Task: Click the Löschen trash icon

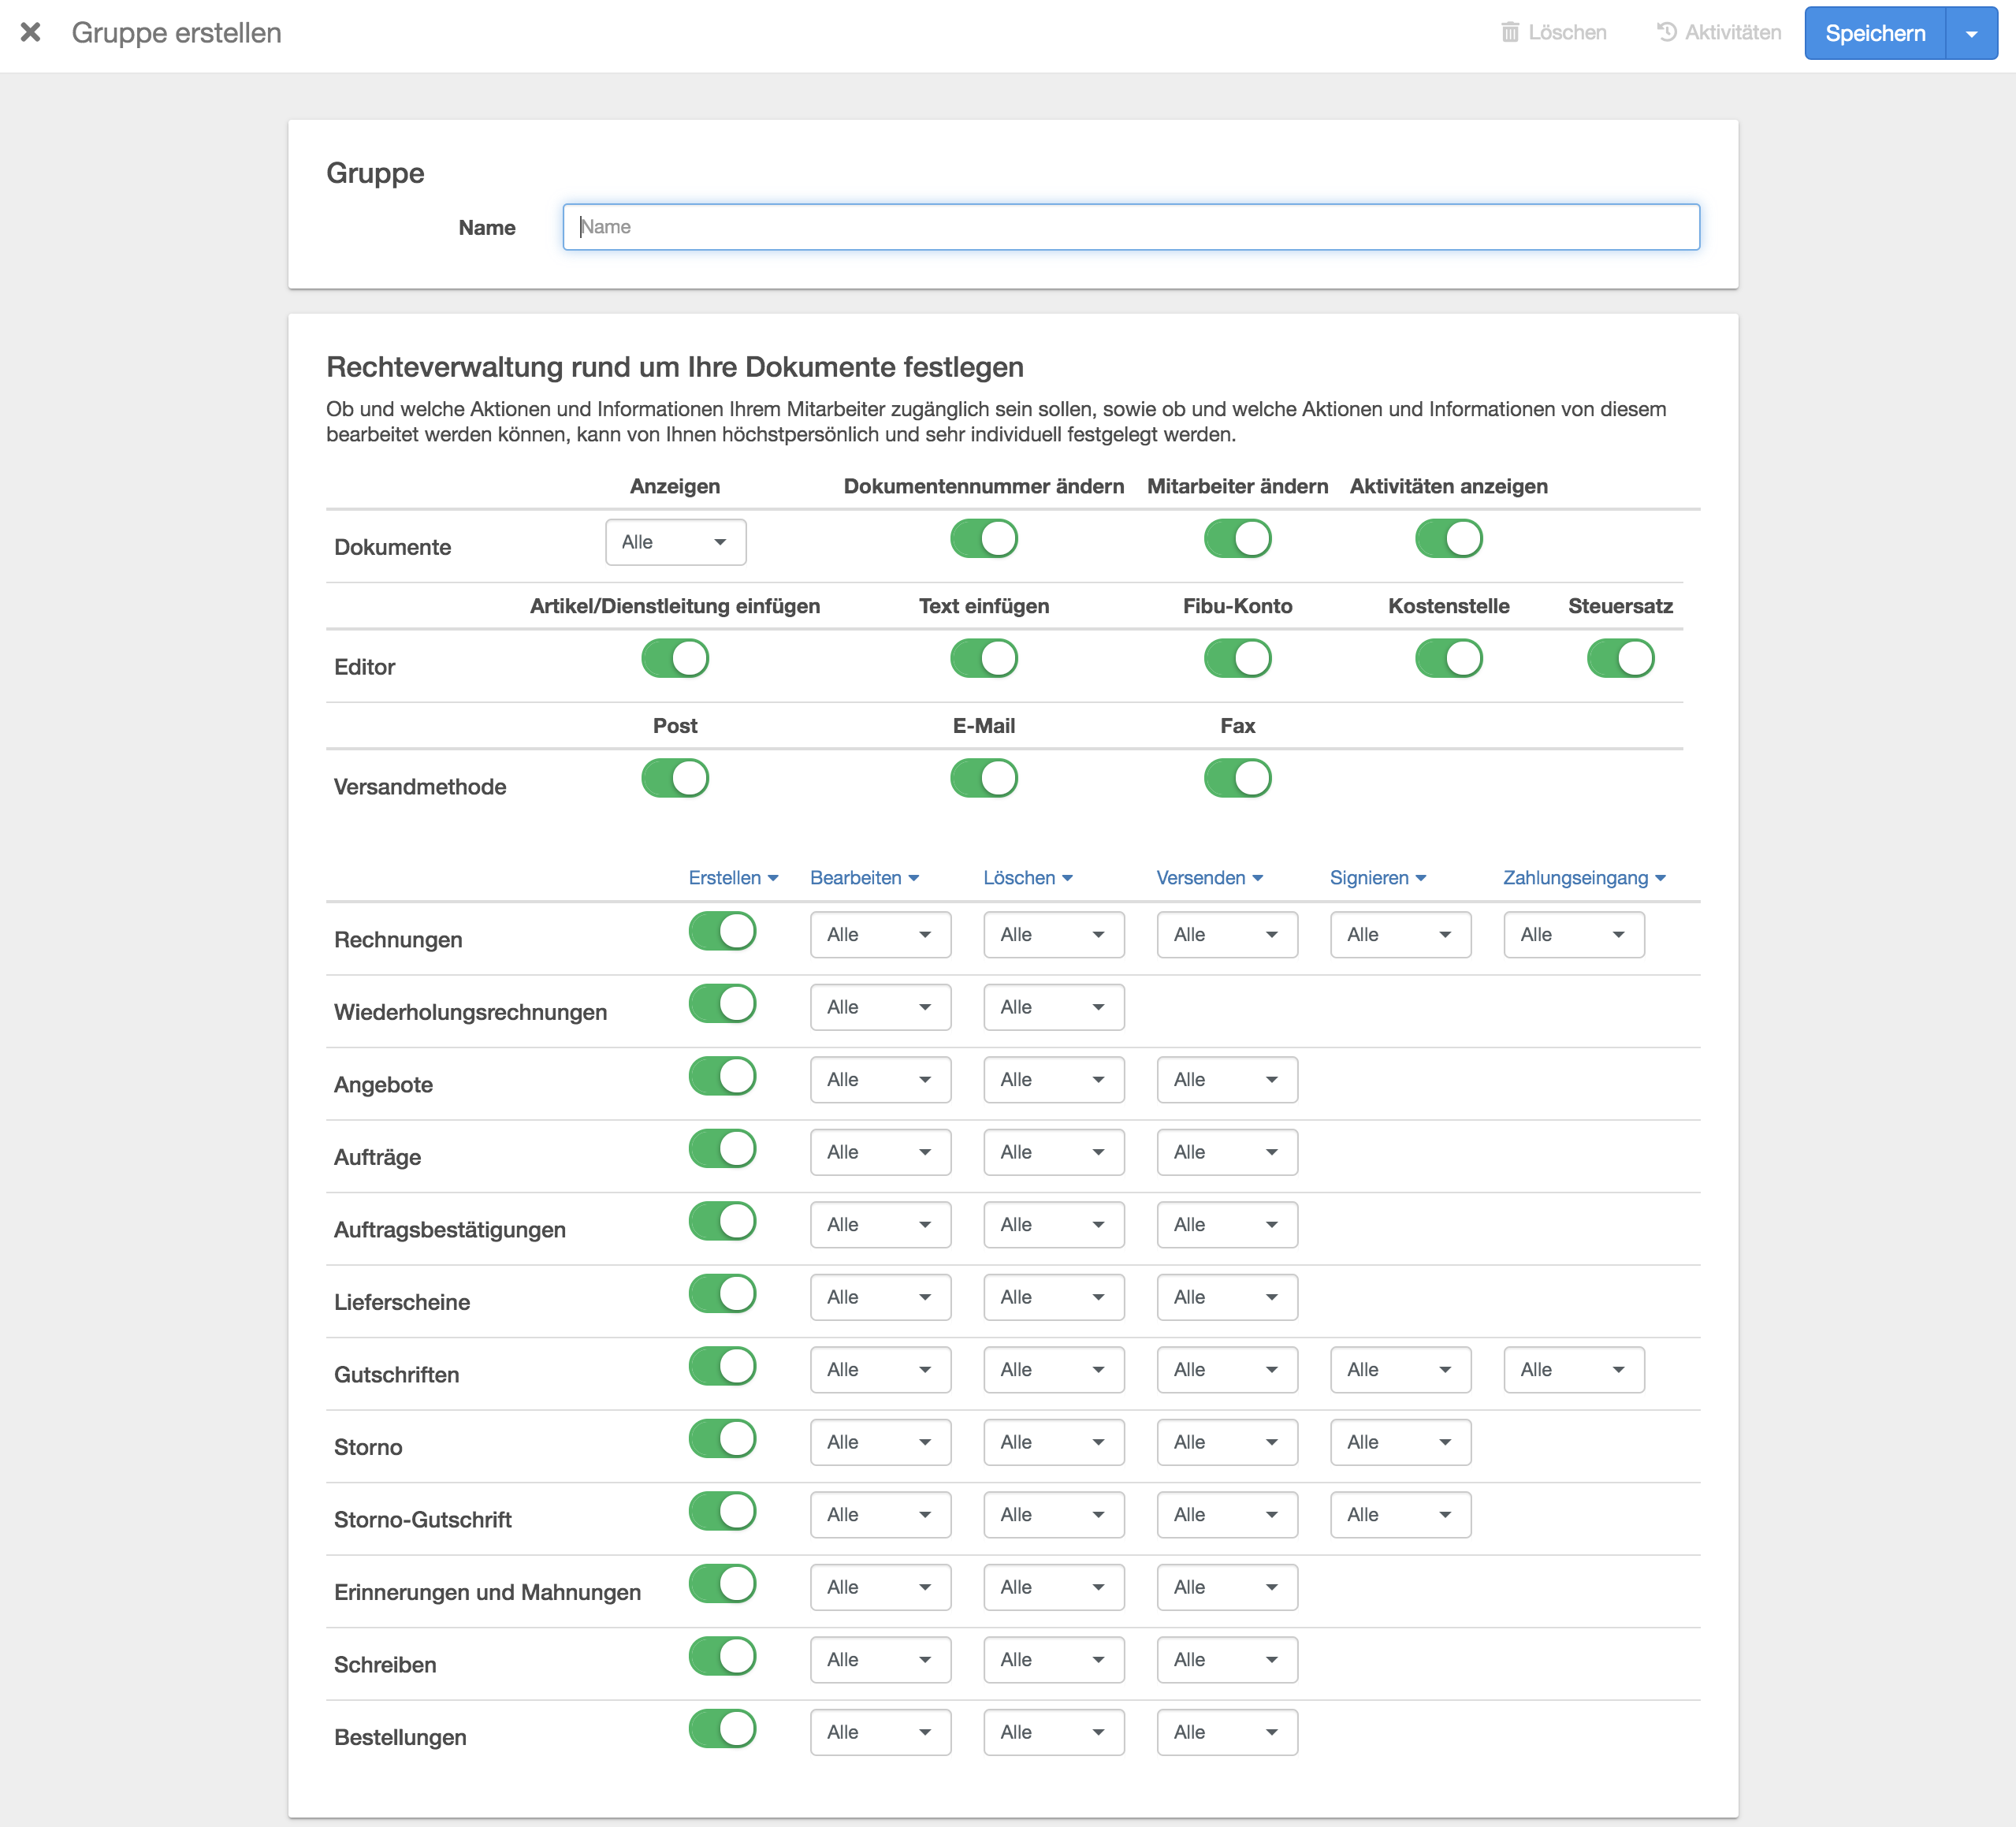Action: pyautogui.click(x=1509, y=32)
